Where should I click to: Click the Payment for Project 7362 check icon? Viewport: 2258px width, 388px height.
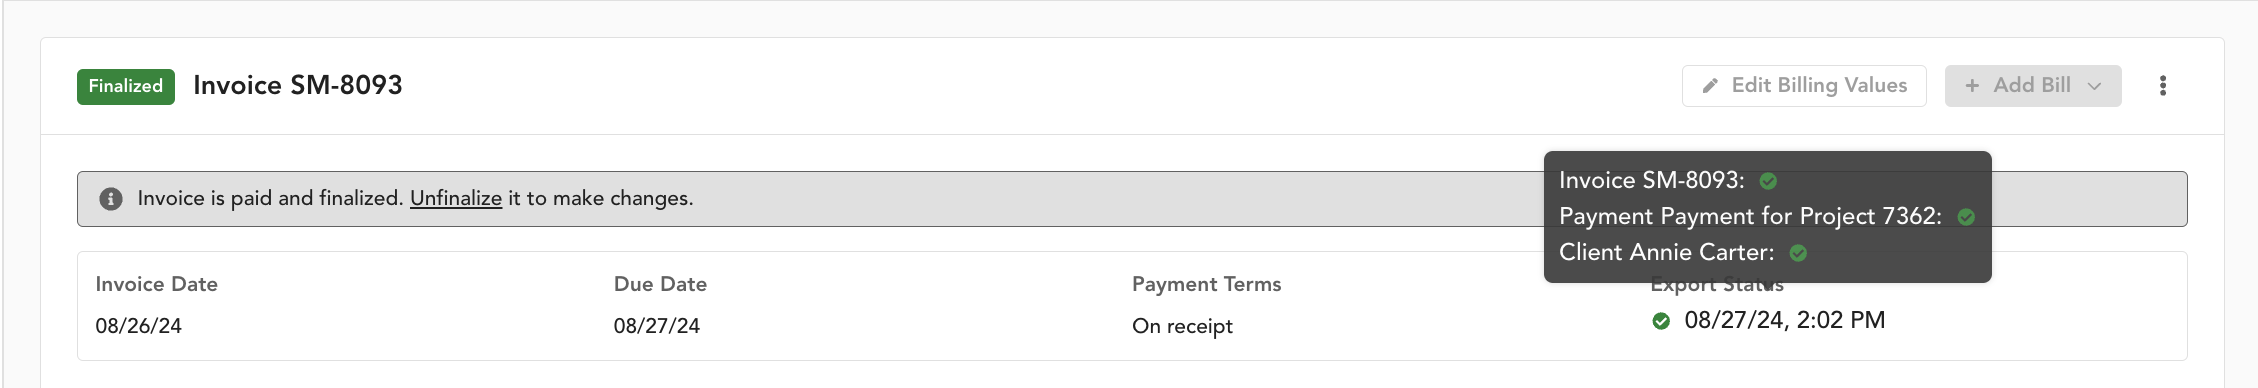coord(1966,217)
